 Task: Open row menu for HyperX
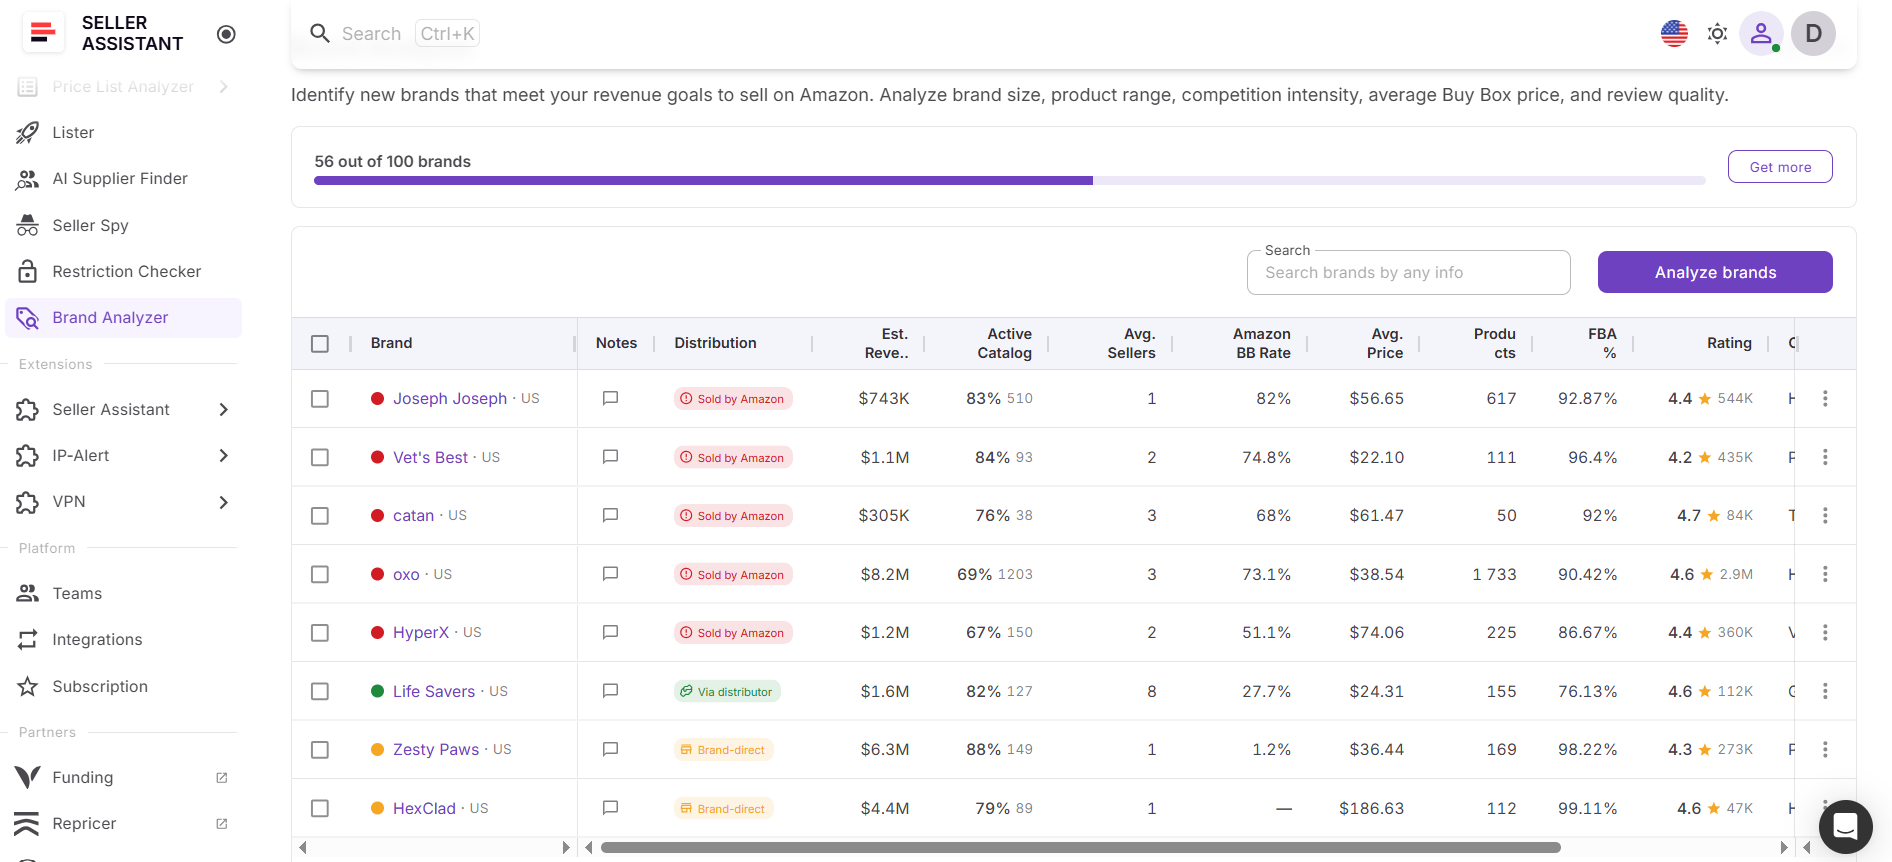pyautogui.click(x=1825, y=632)
